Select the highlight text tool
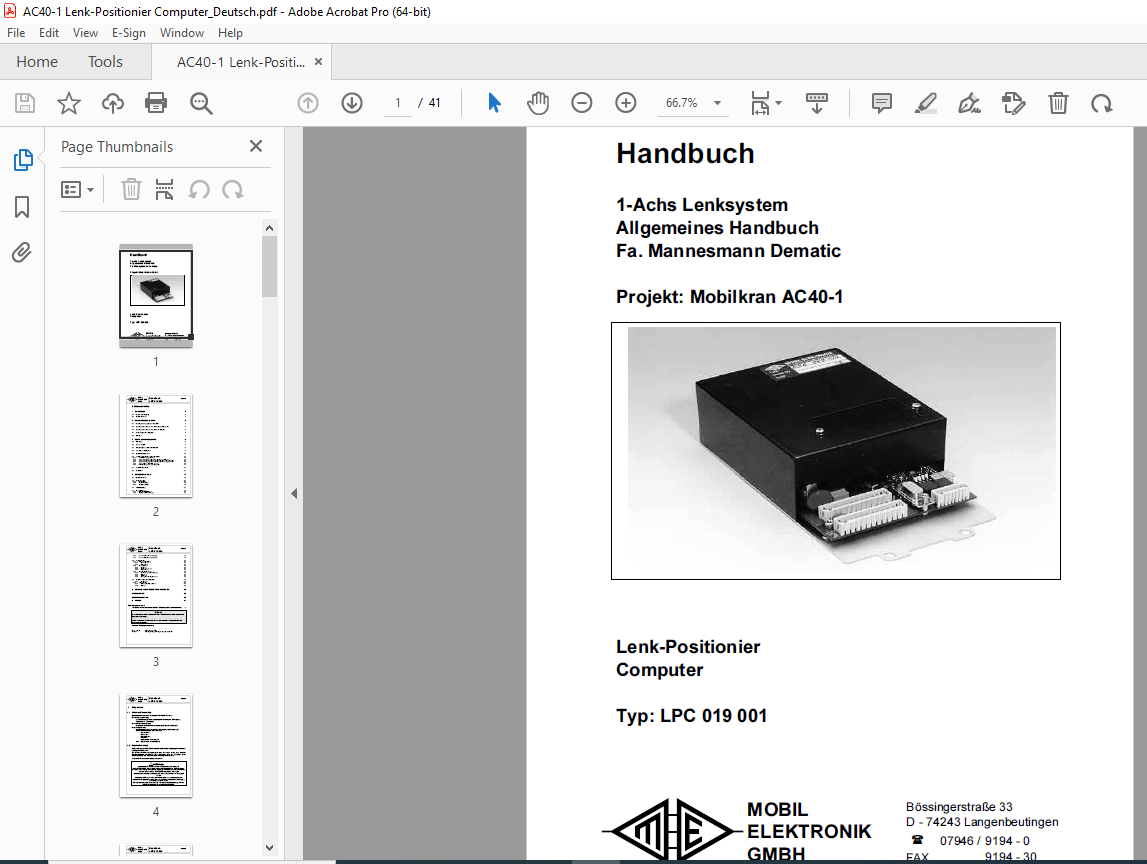 (x=926, y=103)
